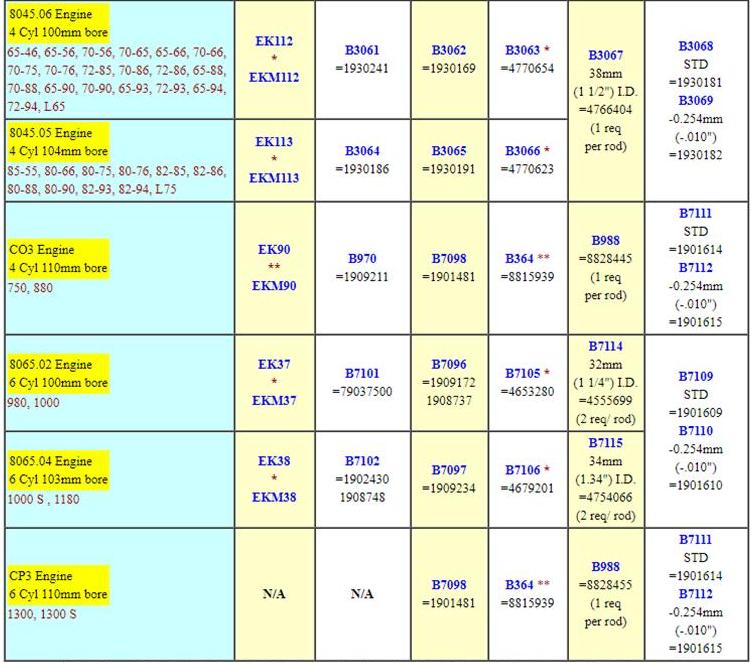Open part B3061 link
The height and width of the screenshot is (663, 751).
(x=362, y=49)
